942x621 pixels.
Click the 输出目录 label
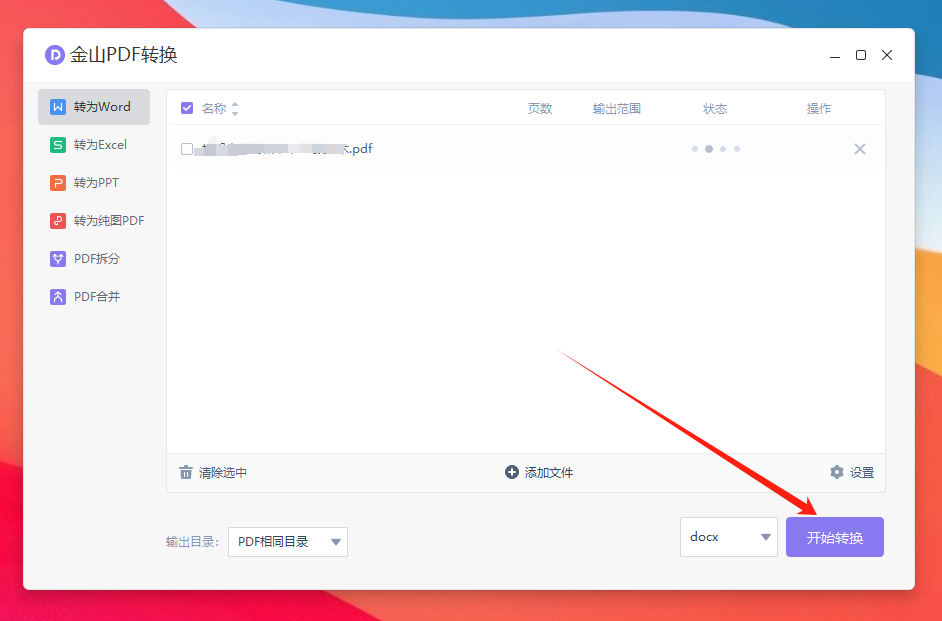point(192,542)
